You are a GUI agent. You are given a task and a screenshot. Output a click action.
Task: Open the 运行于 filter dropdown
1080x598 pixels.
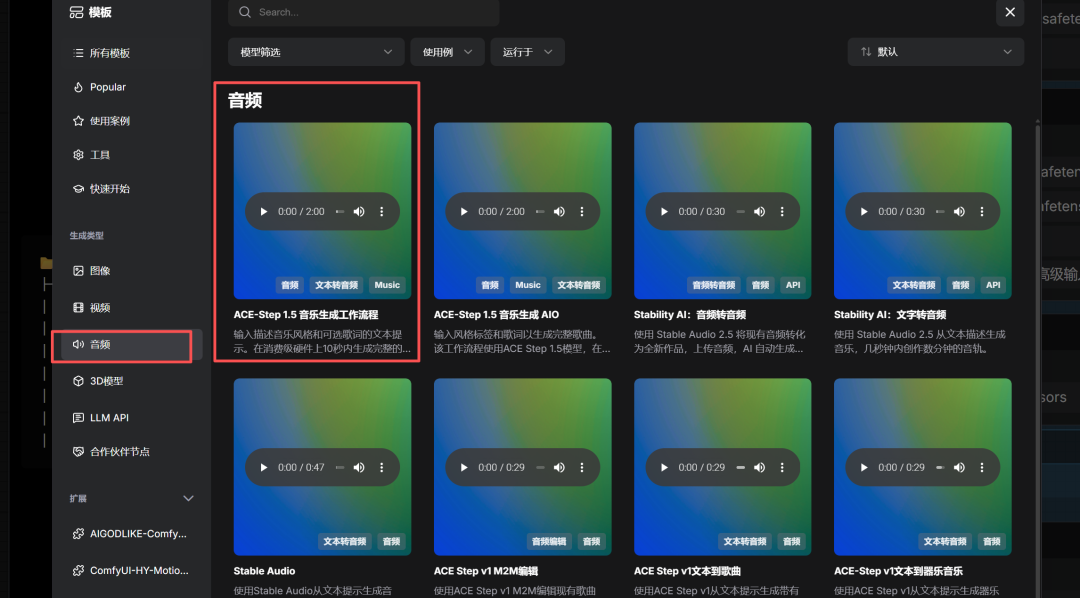(x=528, y=52)
